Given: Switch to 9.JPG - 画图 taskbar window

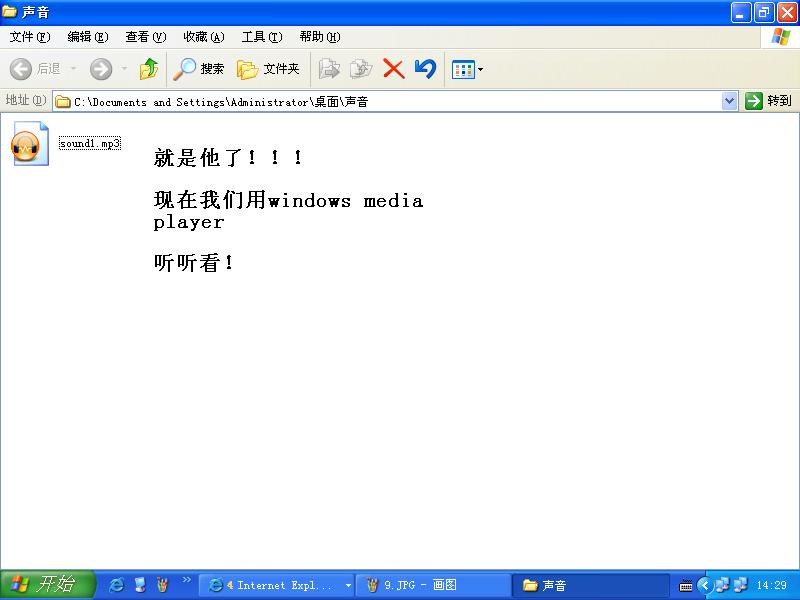Looking at the screenshot, I should click(x=432, y=585).
